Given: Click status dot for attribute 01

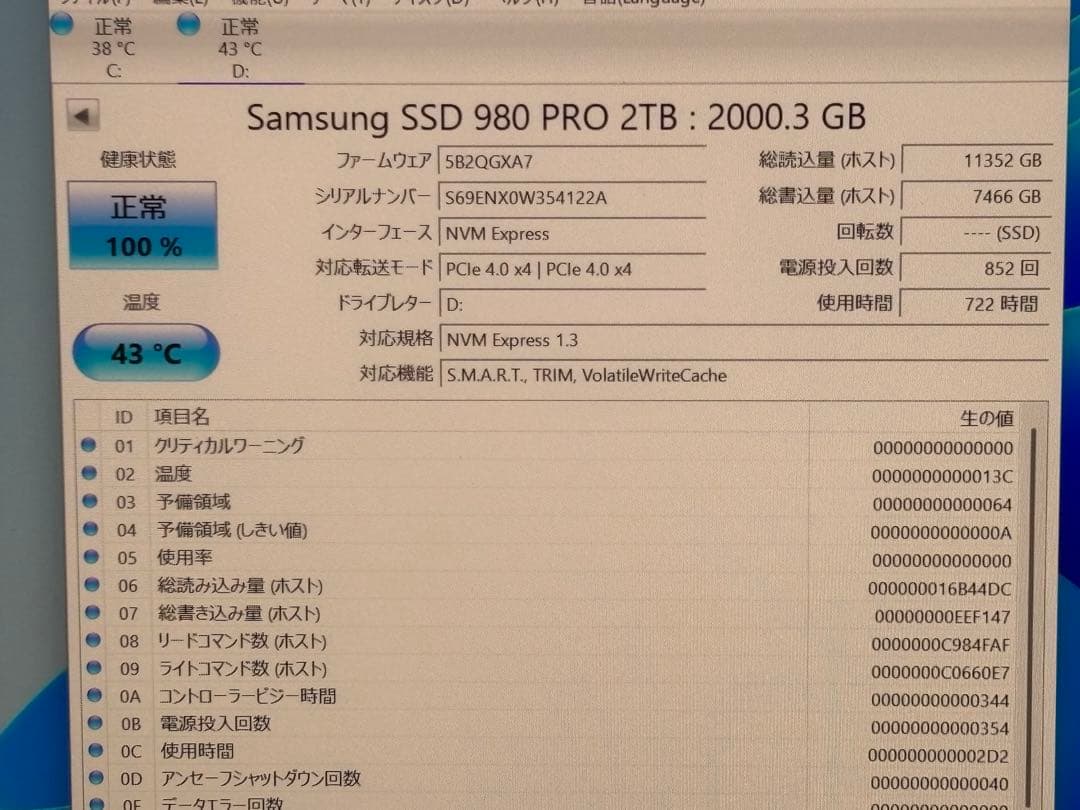Looking at the screenshot, I should [88, 445].
